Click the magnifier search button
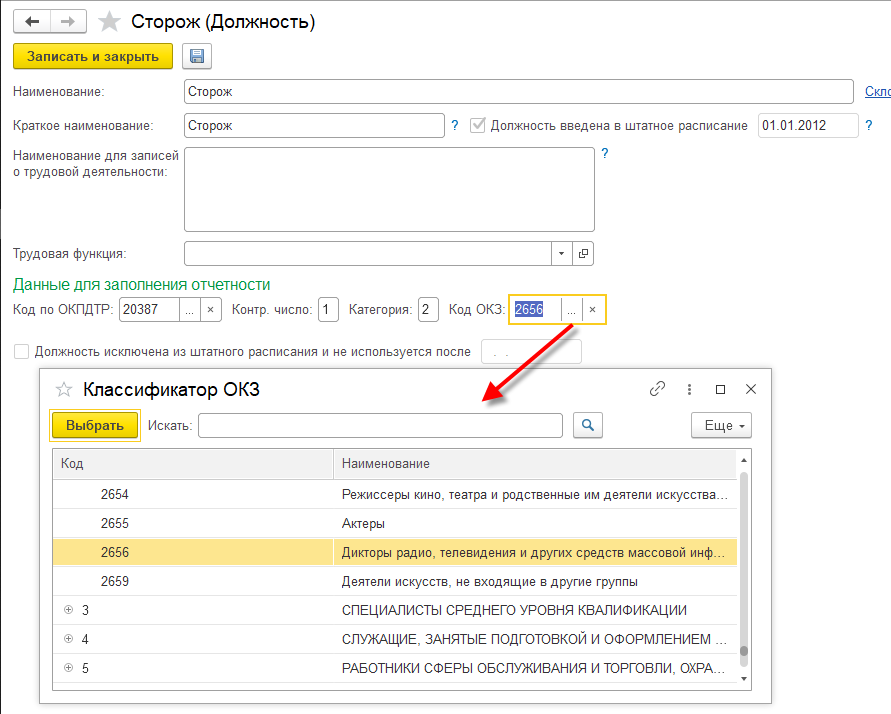891x714 pixels. (588, 425)
